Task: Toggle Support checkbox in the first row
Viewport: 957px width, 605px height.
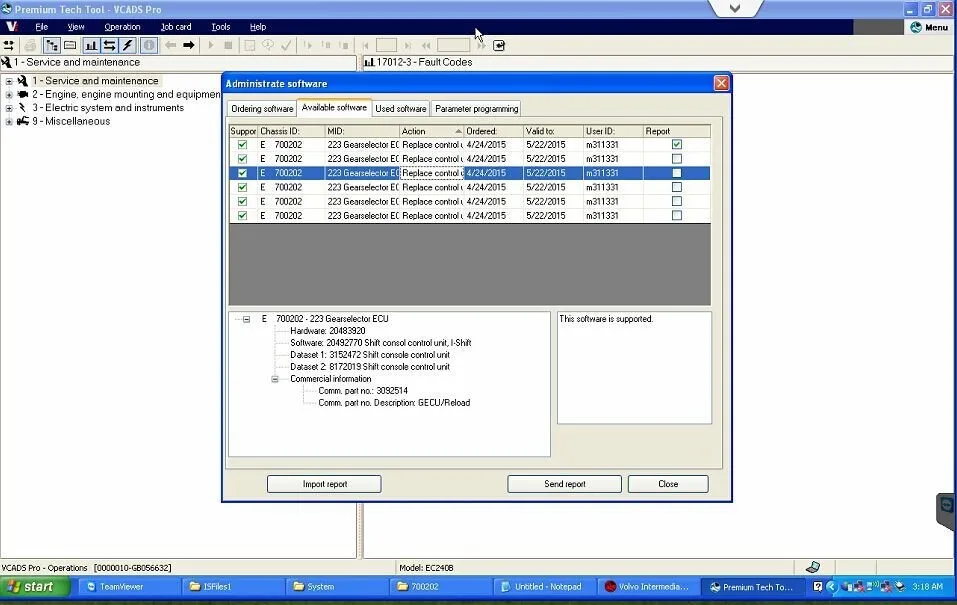Action: point(242,145)
